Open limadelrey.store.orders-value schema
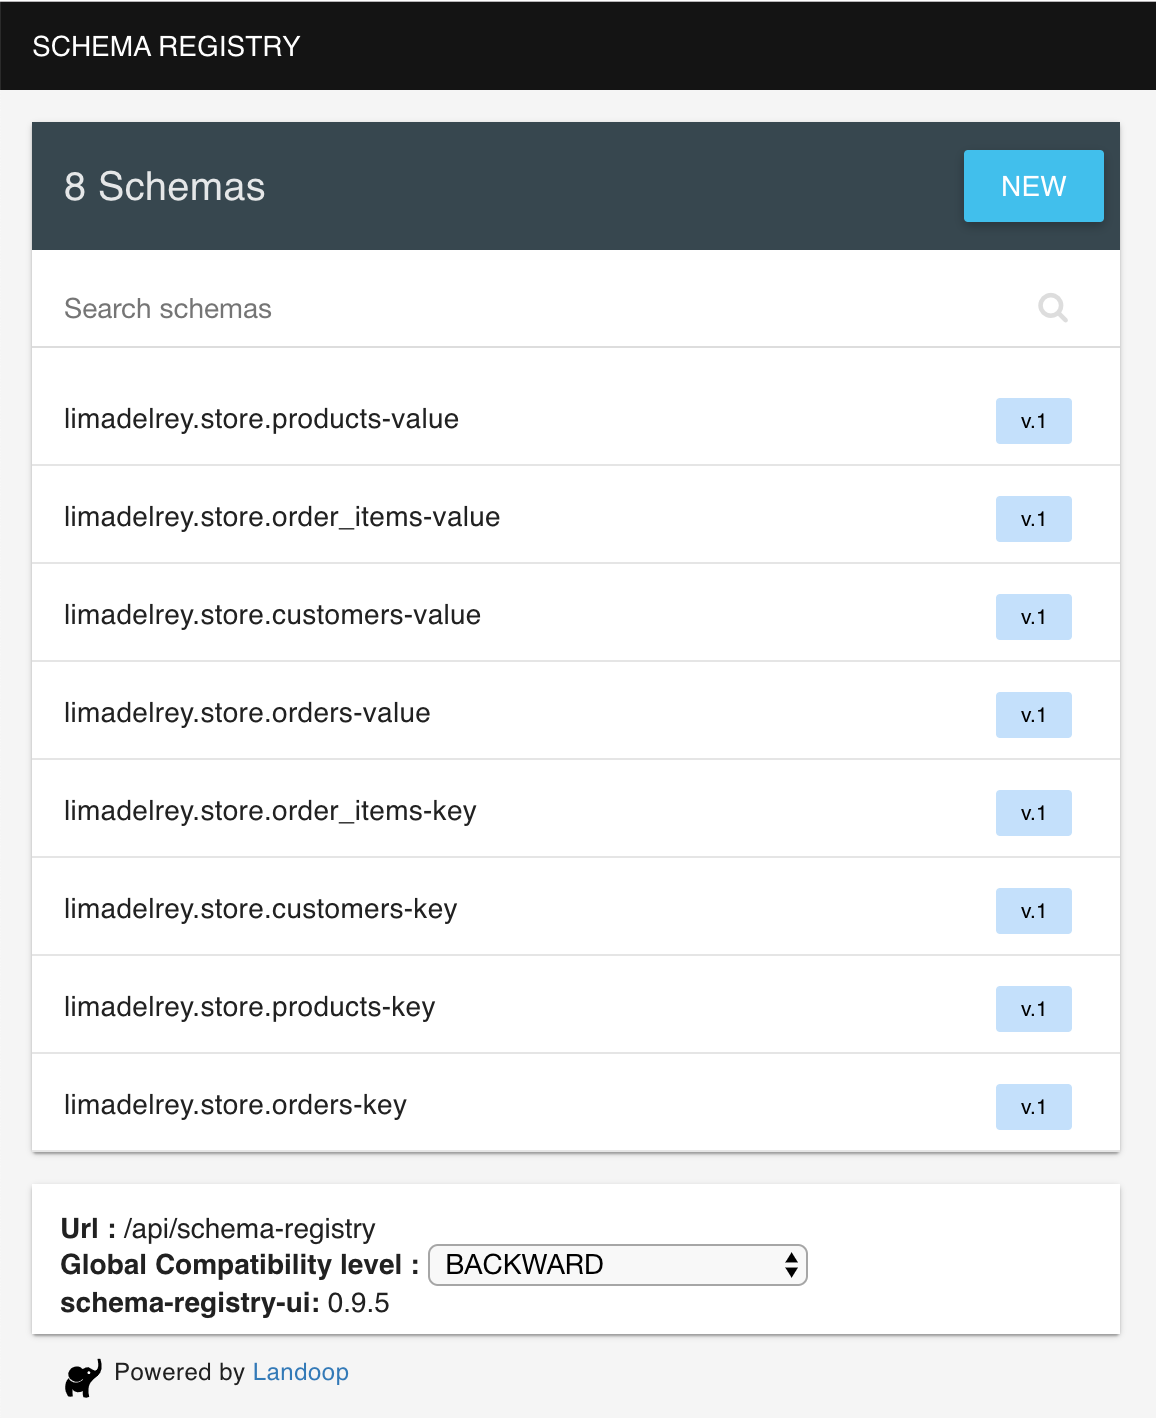The image size is (1156, 1418). pos(576,711)
